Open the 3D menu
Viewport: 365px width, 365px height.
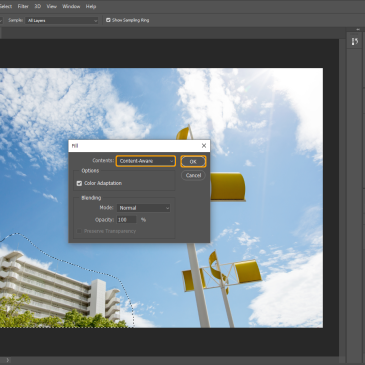38,6
